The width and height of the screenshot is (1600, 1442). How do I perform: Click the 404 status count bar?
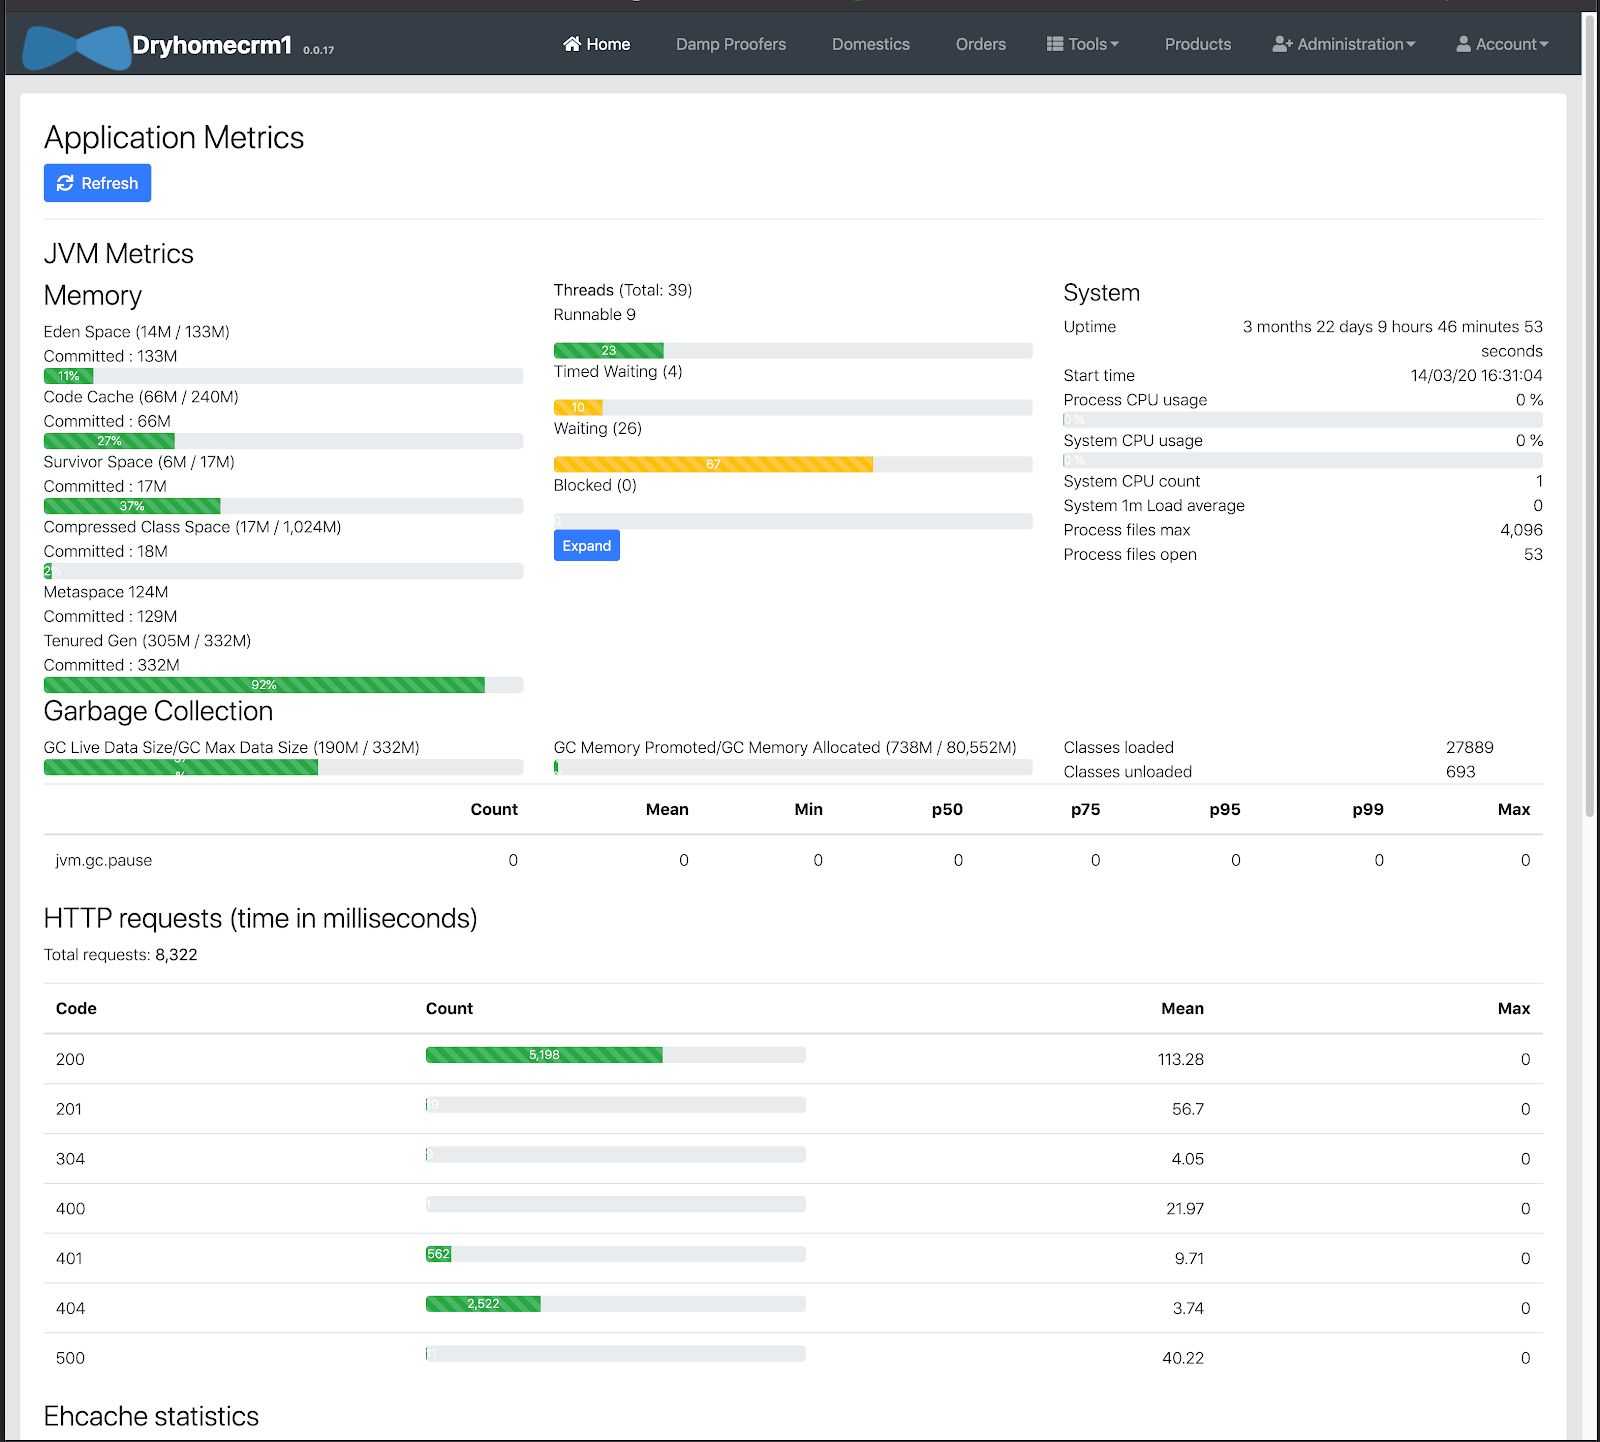483,1304
